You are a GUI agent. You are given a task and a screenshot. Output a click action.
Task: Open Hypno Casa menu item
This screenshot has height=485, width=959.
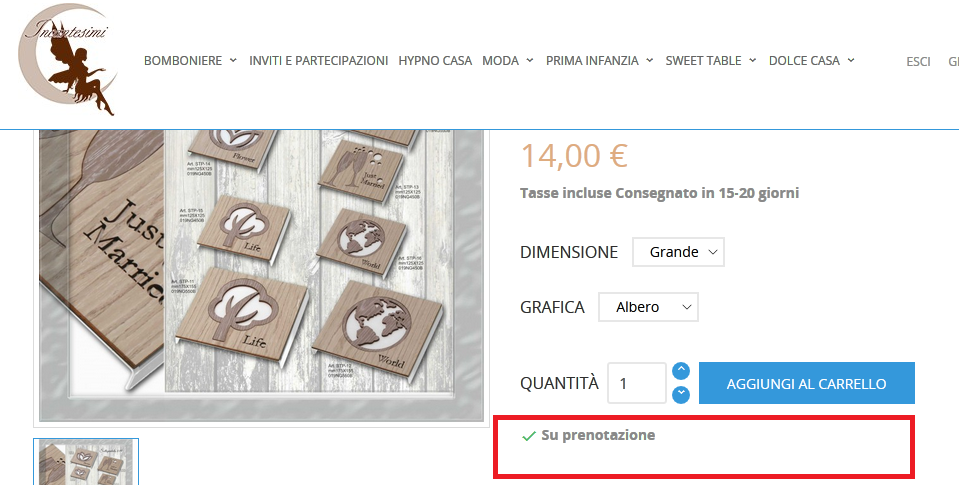click(435, 61)
